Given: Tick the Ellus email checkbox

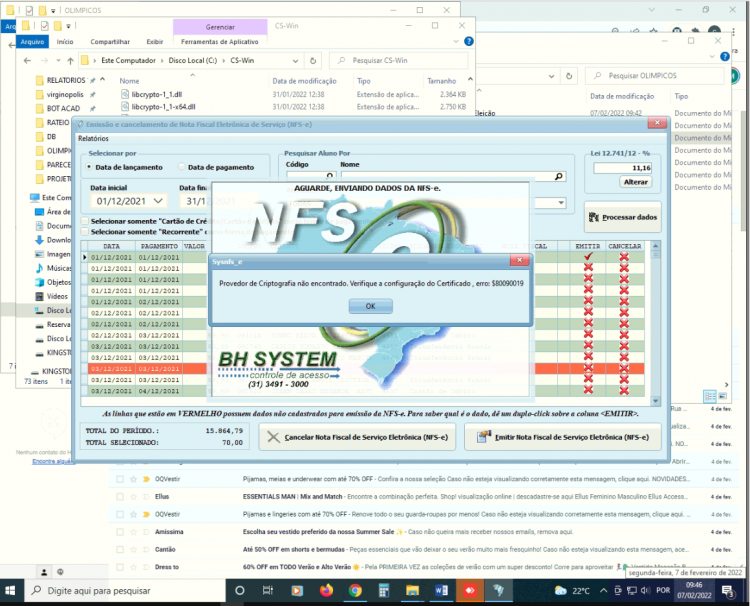Looking at the screenshot, I should [120, 496].
